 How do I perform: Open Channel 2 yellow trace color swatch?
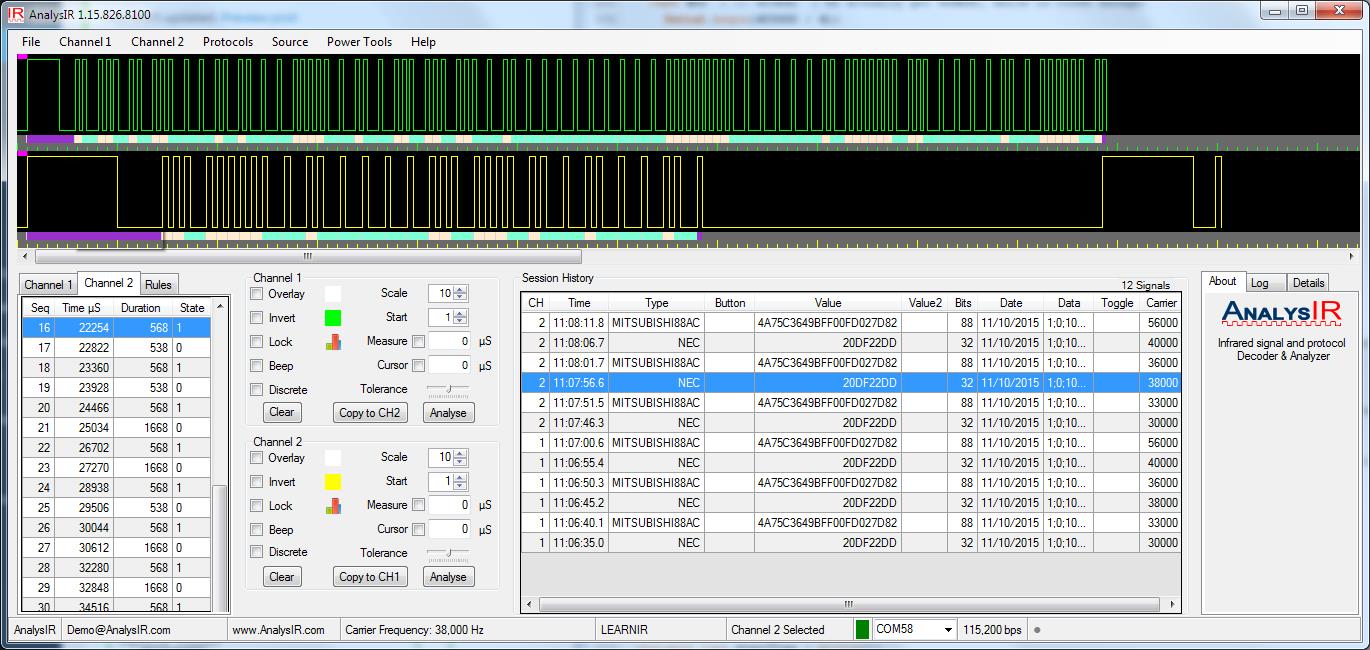(333, 482)
